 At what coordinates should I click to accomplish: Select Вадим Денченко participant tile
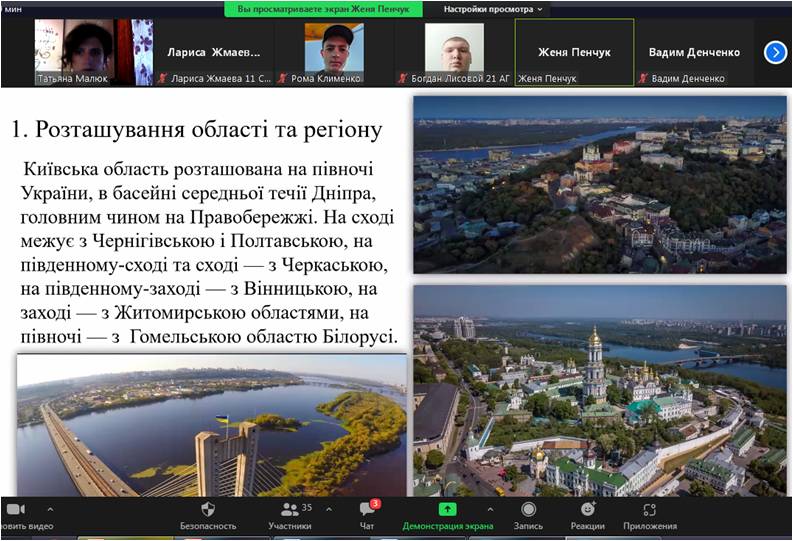click(695, 52)
